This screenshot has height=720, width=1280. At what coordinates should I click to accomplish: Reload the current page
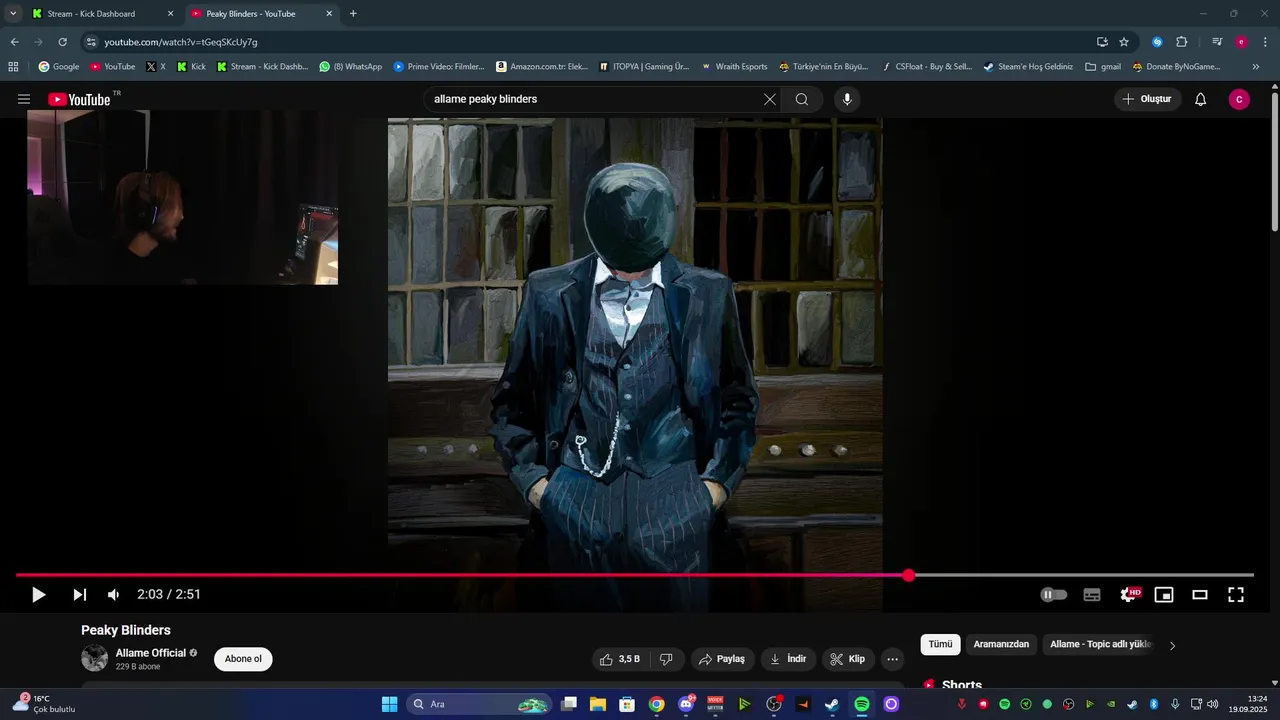62,42
